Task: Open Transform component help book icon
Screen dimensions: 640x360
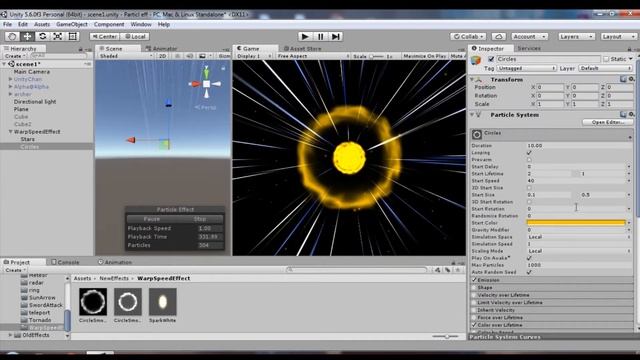Action: click(x=623, y=79)
